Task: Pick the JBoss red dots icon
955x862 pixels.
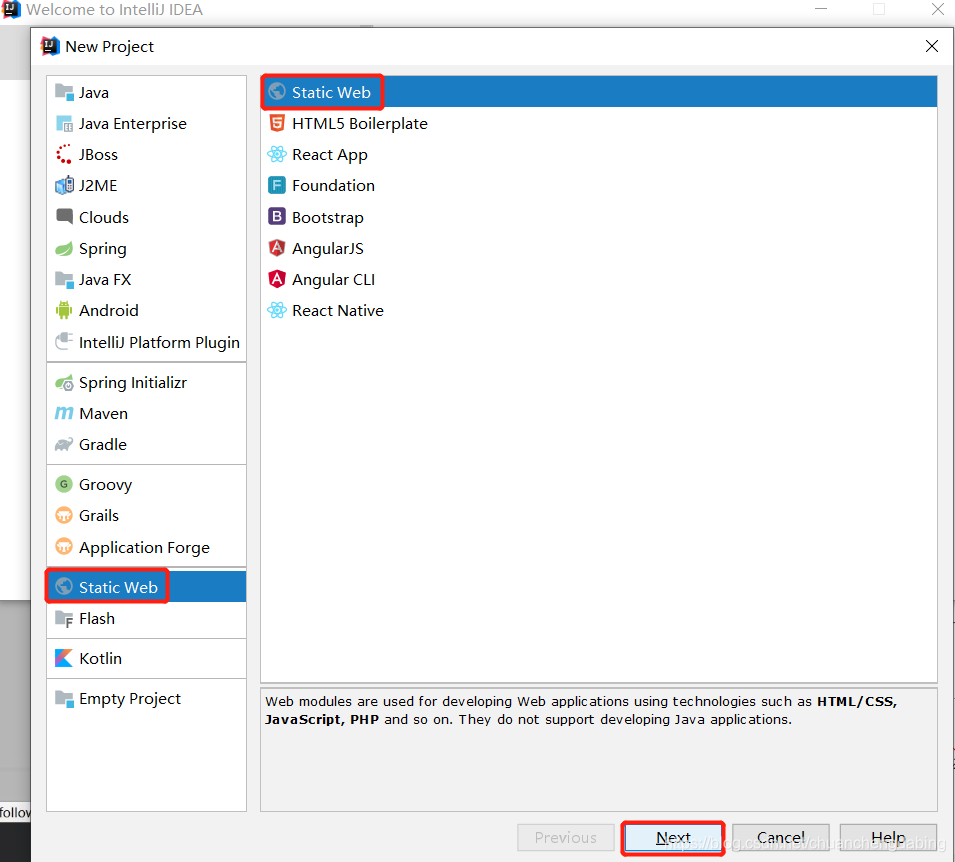Action: [x=64, y=155]
